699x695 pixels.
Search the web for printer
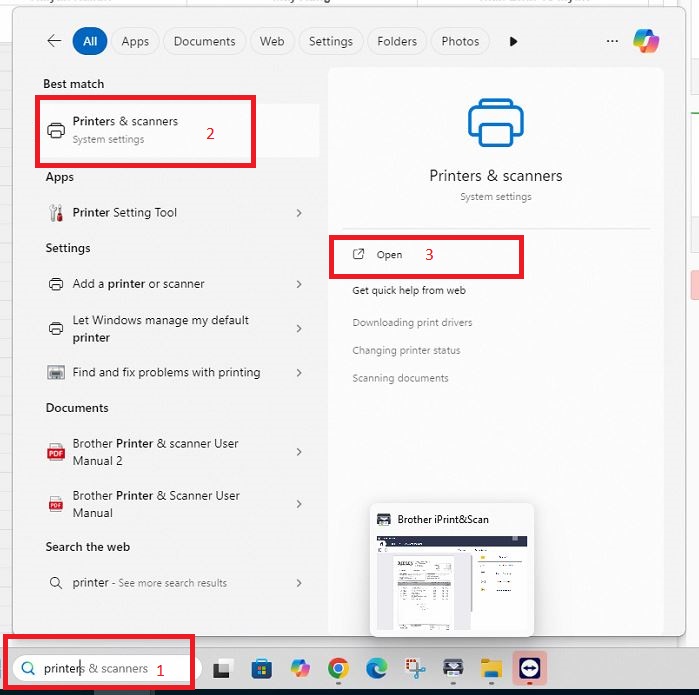pos(174,583)
